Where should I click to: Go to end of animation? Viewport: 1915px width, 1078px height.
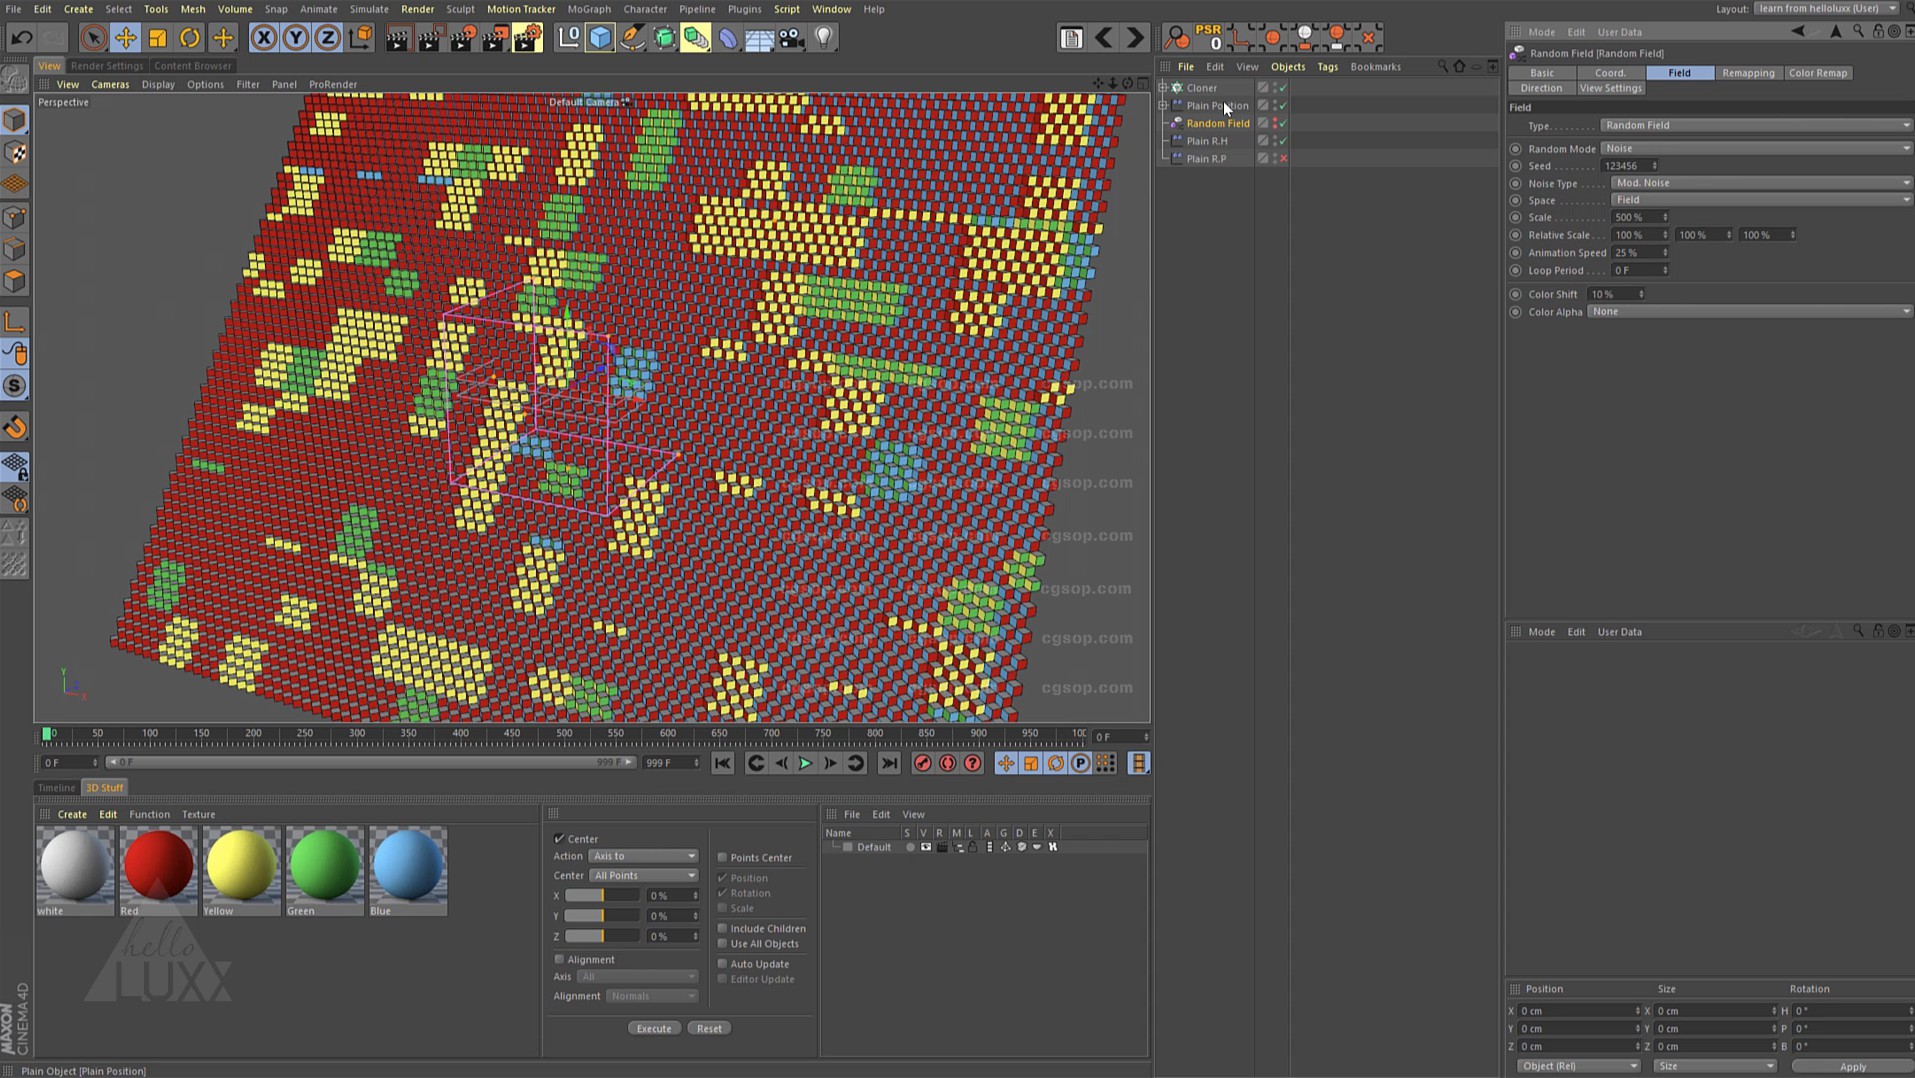coord(889,764)
